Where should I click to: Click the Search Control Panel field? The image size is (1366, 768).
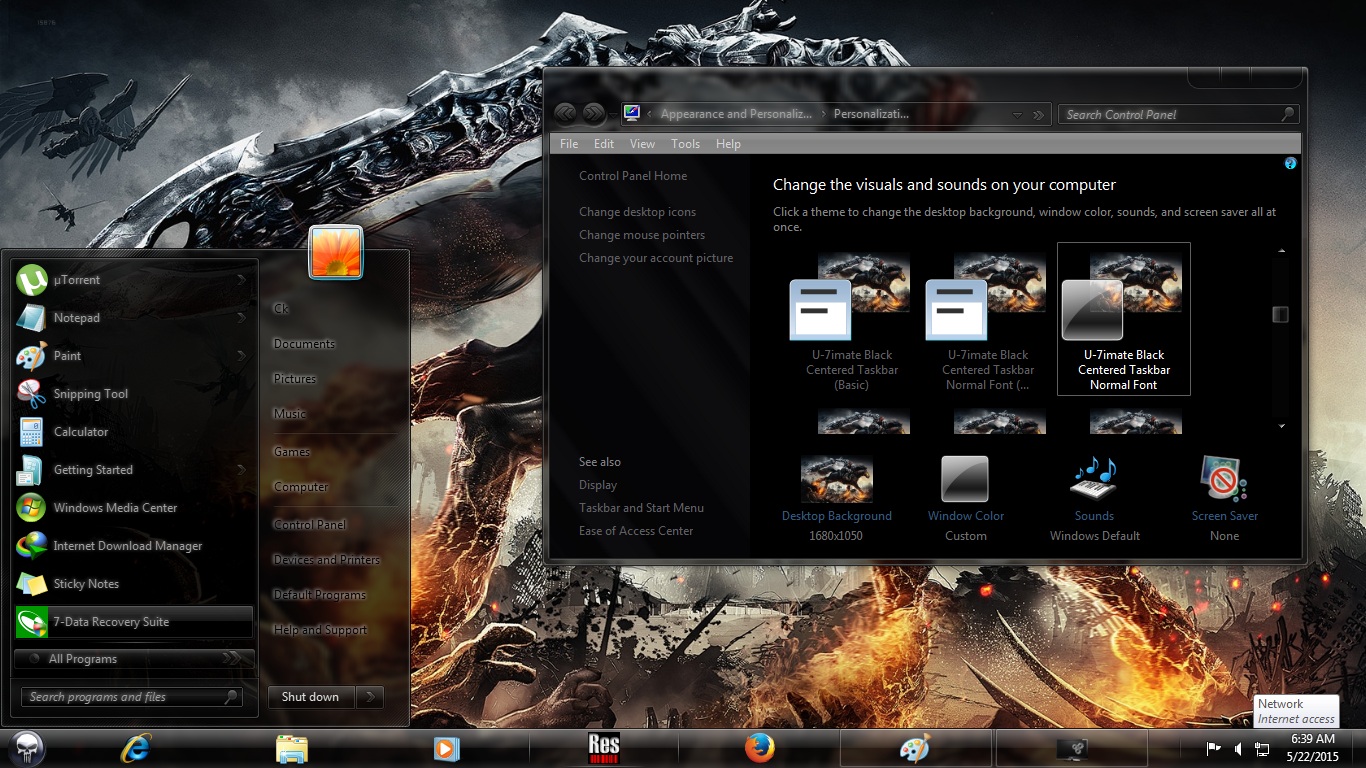click(x=1179, y=114)
